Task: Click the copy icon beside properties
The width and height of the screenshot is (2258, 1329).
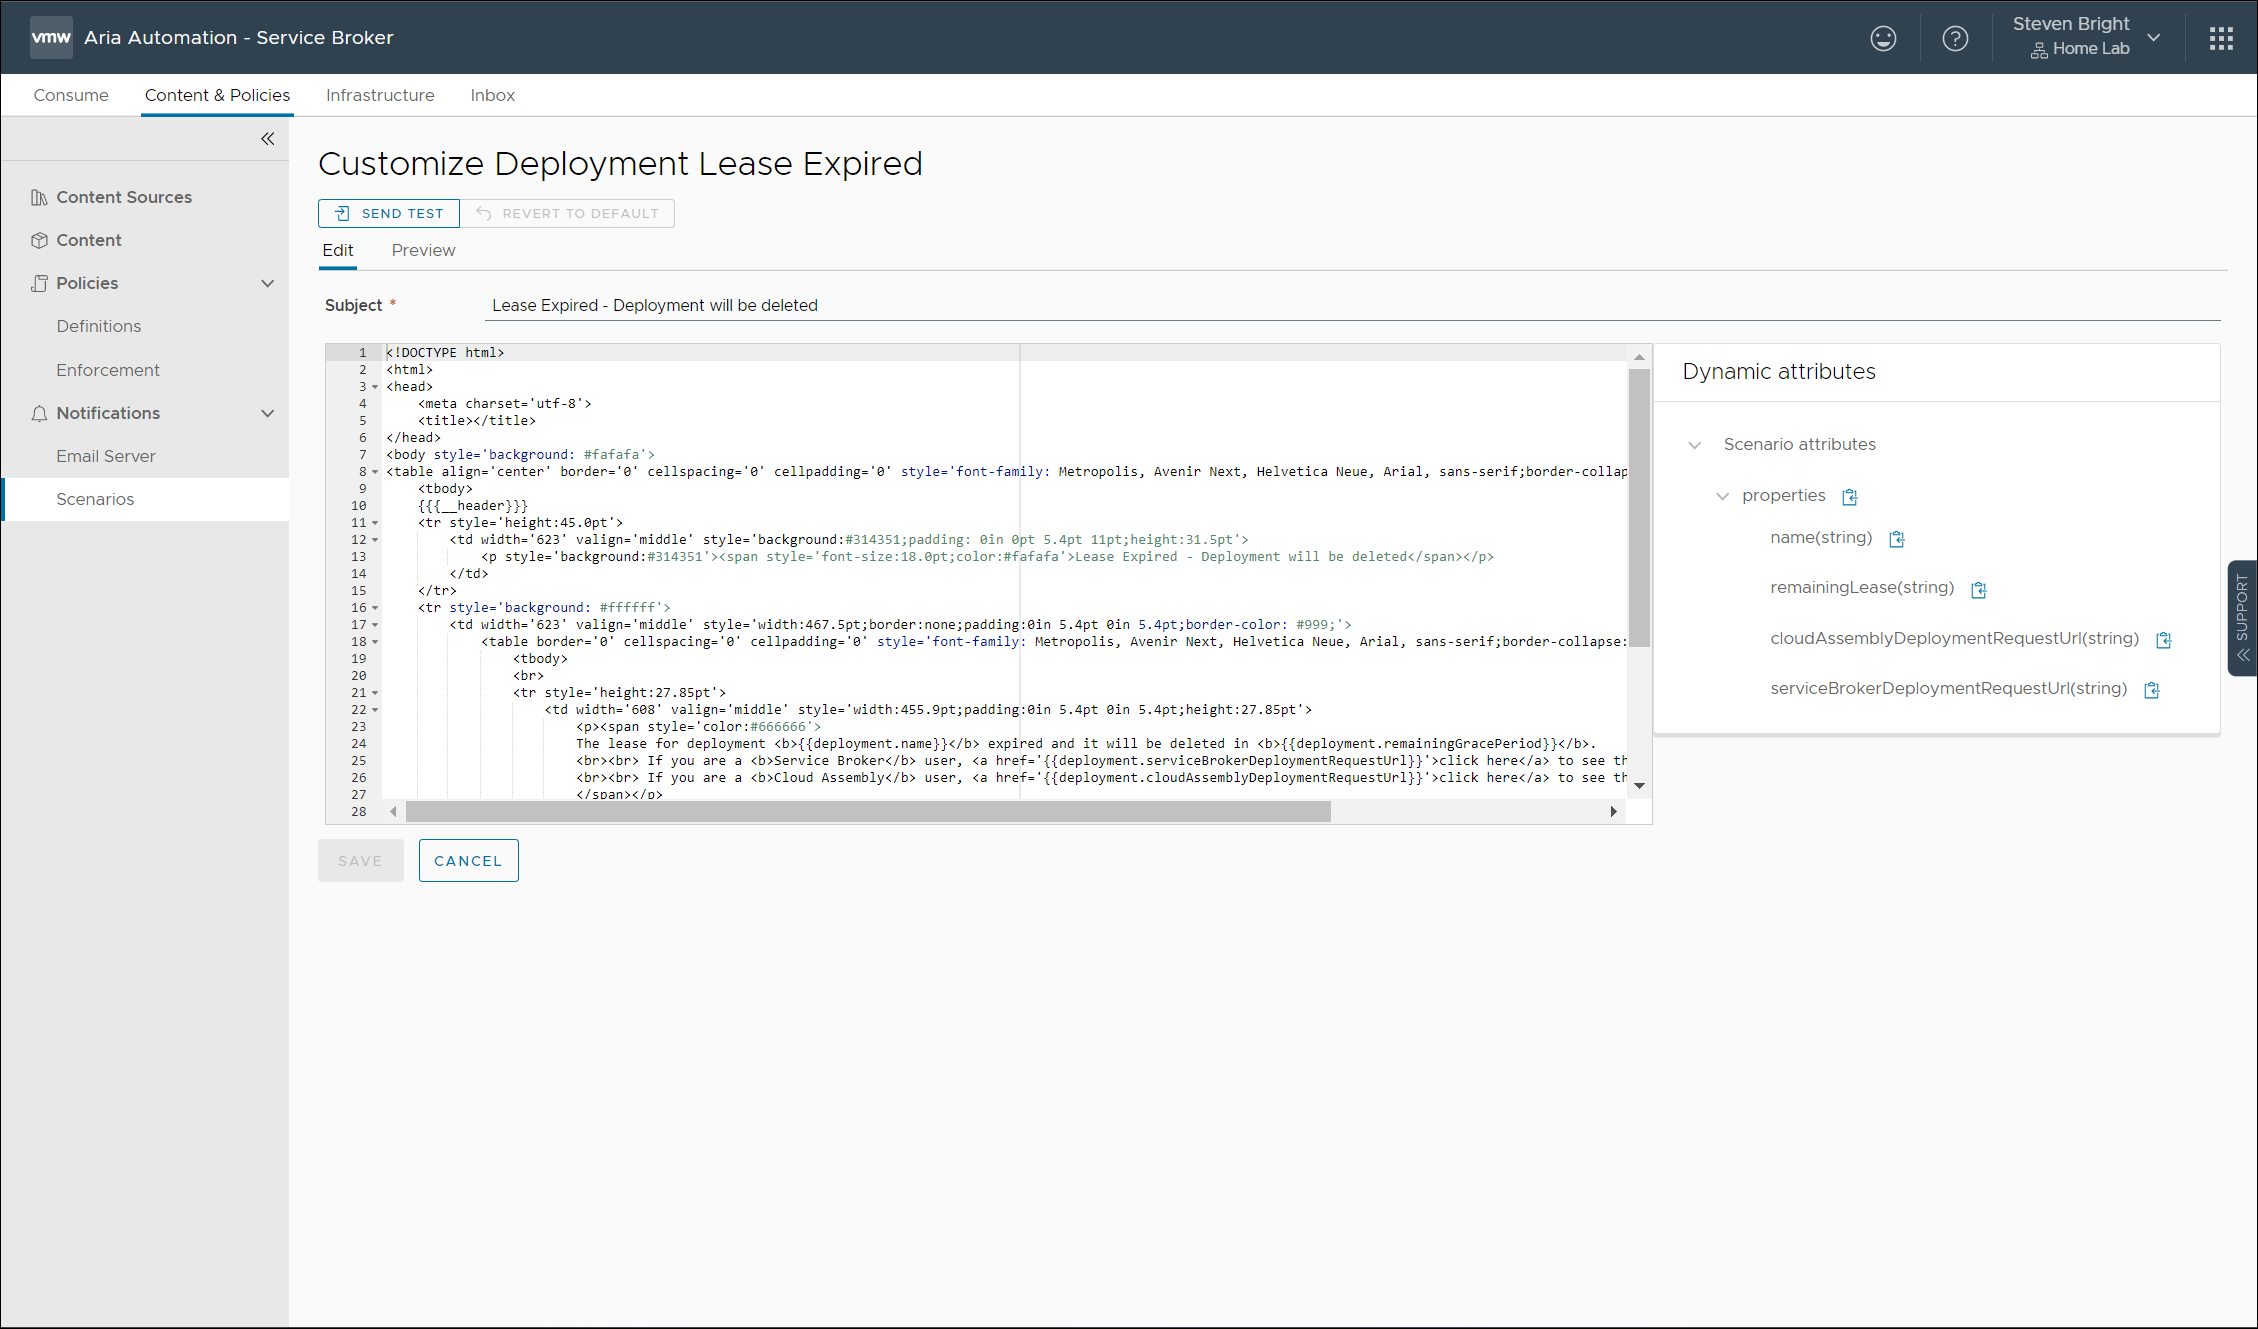Action: click(1849, 497)
